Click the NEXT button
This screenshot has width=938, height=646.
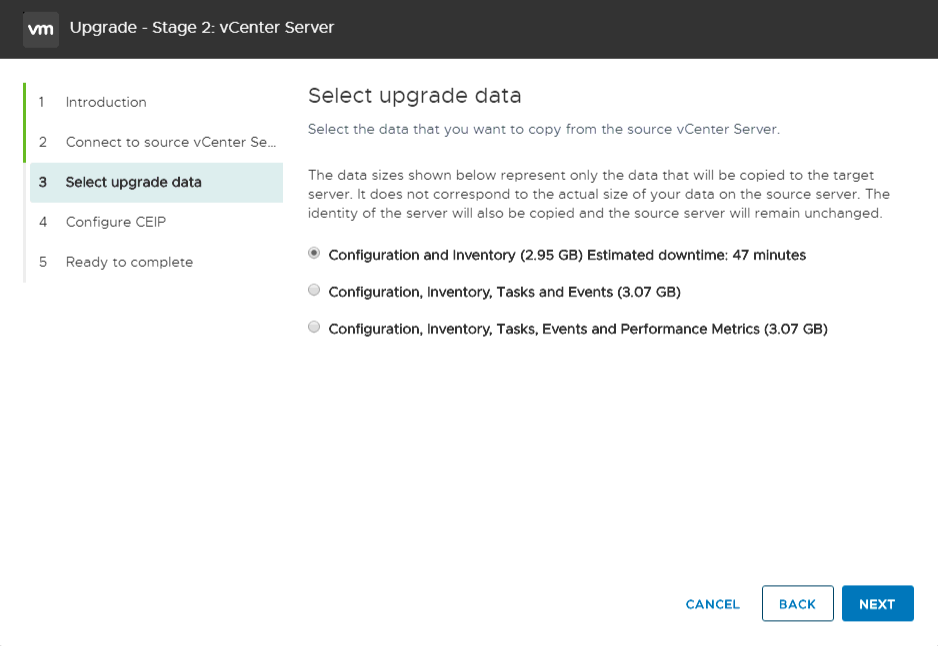pyautogui.click(x=878, y=604)
